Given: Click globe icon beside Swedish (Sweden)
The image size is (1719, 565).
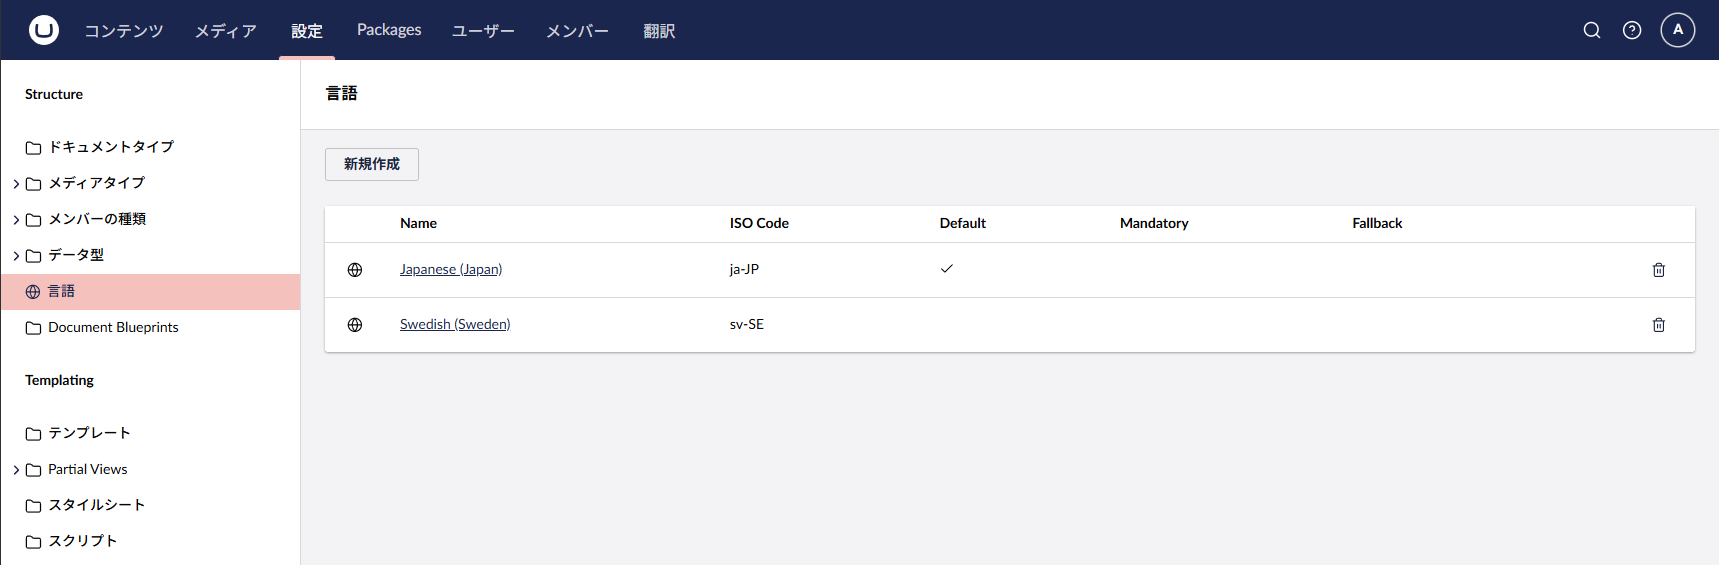Looking at the screenshot, I should pos(355,325).
